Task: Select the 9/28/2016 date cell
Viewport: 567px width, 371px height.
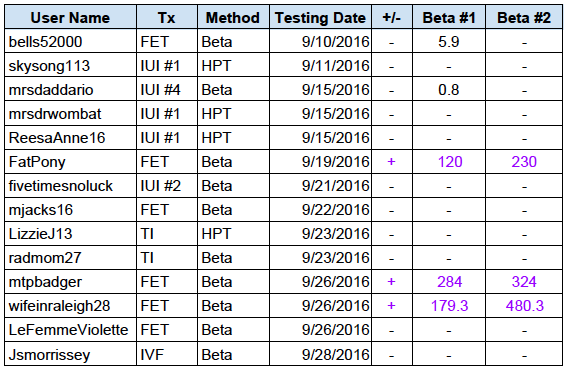Action: tap(320, 354)
